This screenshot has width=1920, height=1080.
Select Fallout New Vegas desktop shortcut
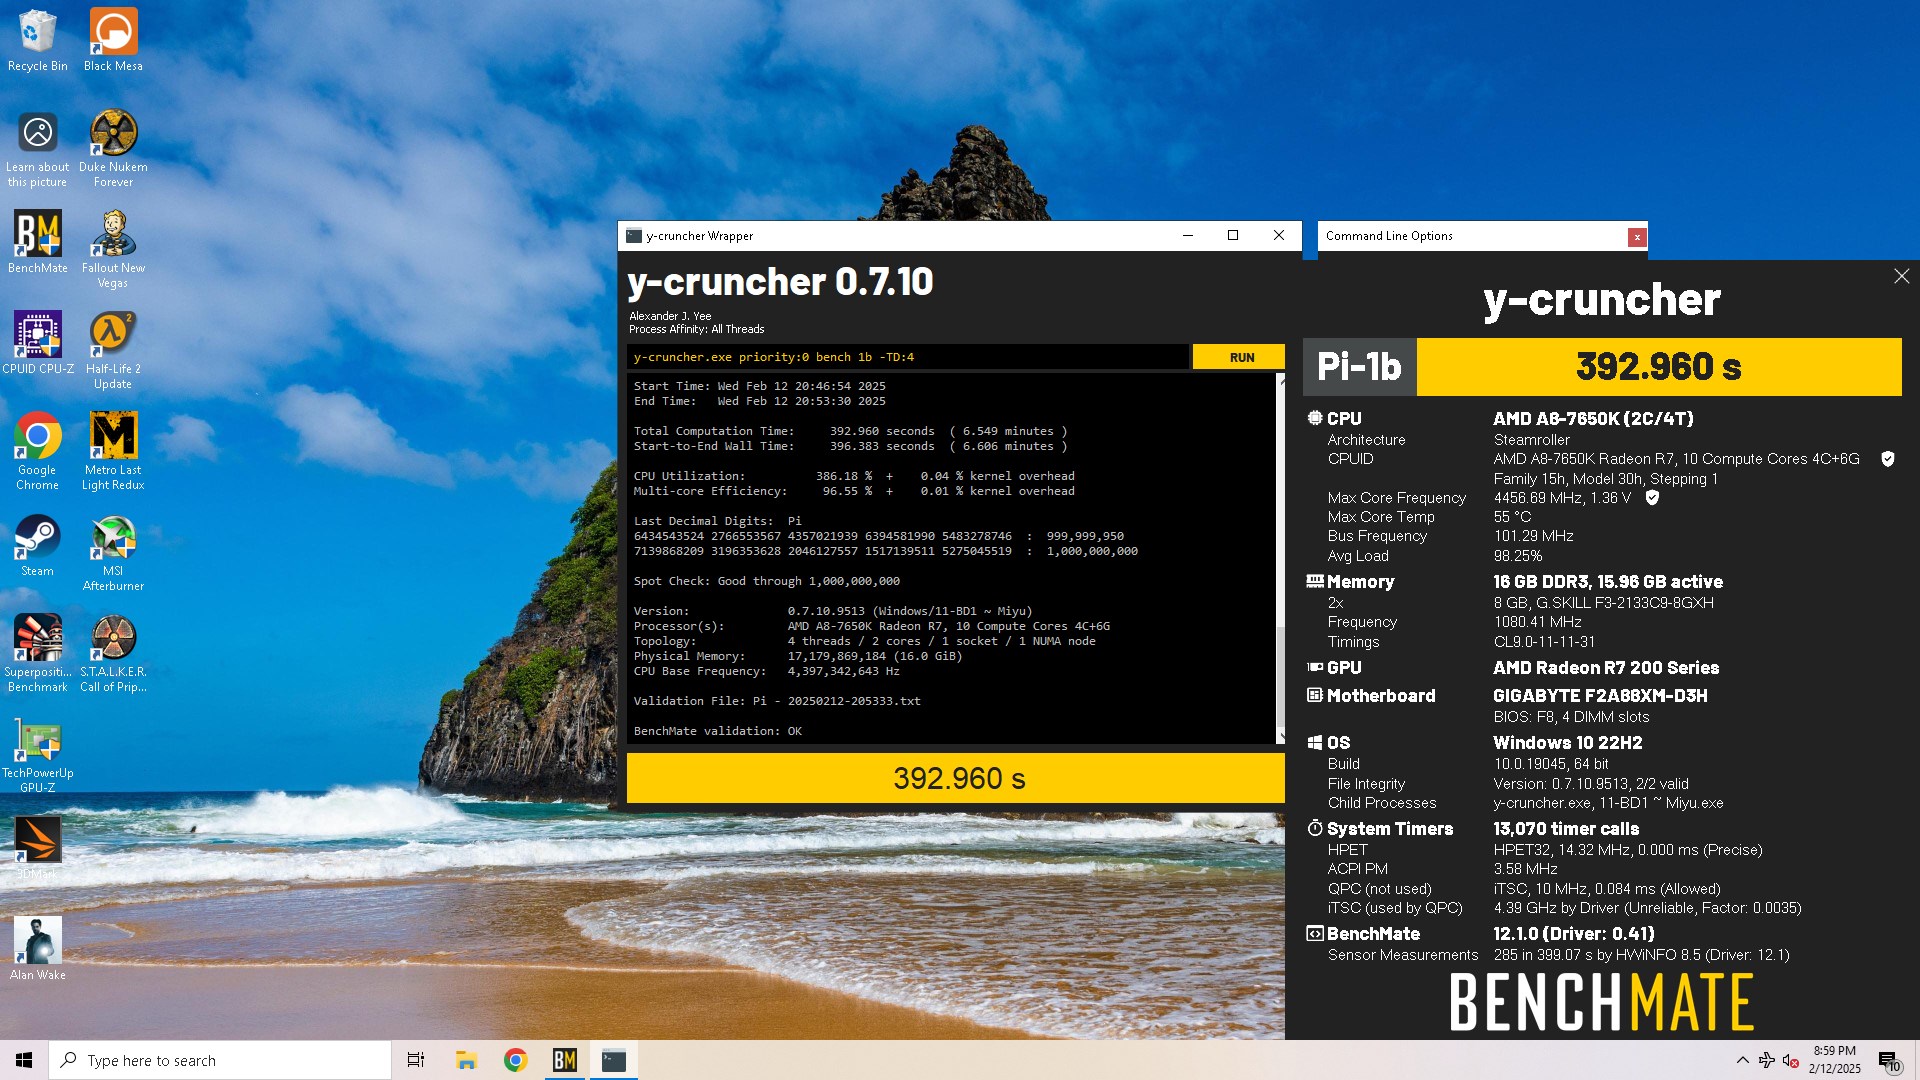(x=113, y=248)
